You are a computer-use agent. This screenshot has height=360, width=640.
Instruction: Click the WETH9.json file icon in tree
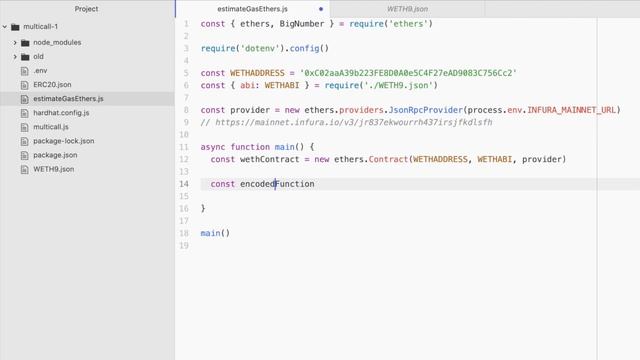(24, 169)
